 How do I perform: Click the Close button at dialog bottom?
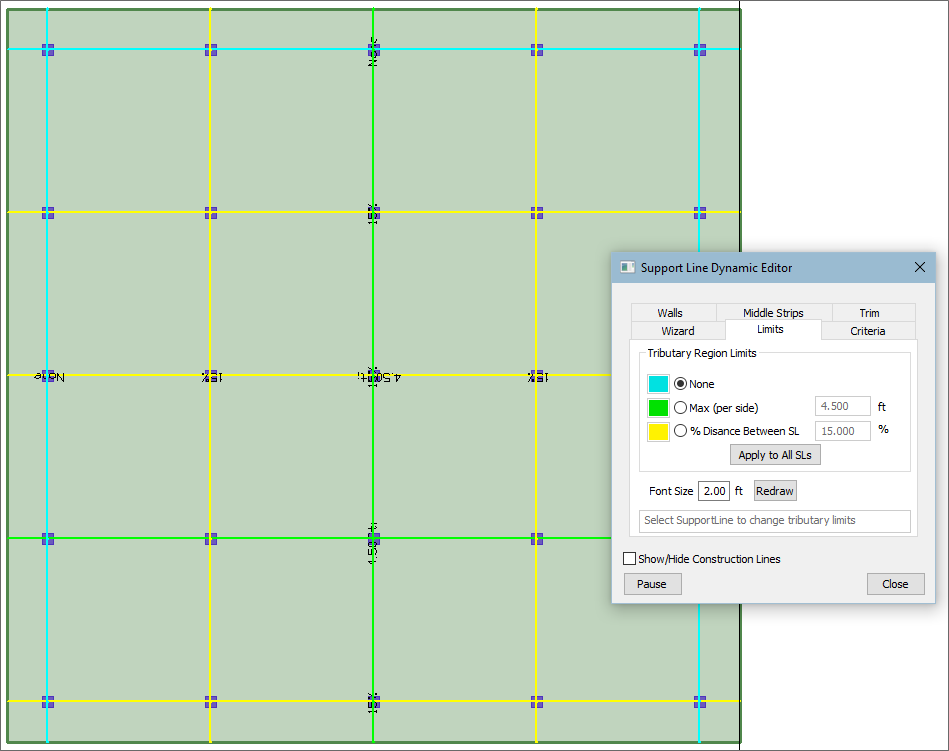(x=895, y=584)
